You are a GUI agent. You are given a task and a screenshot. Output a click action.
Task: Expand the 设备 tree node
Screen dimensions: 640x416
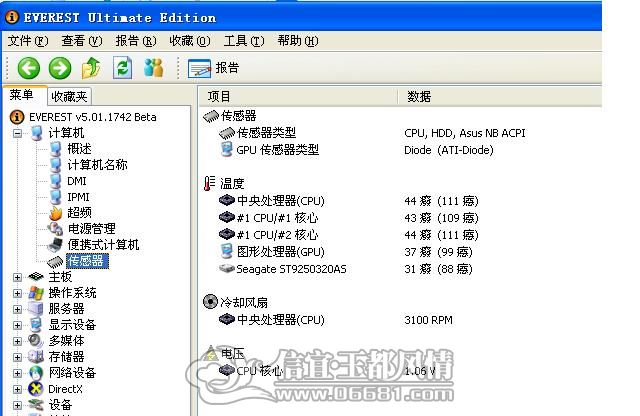(x=17, y=405)
